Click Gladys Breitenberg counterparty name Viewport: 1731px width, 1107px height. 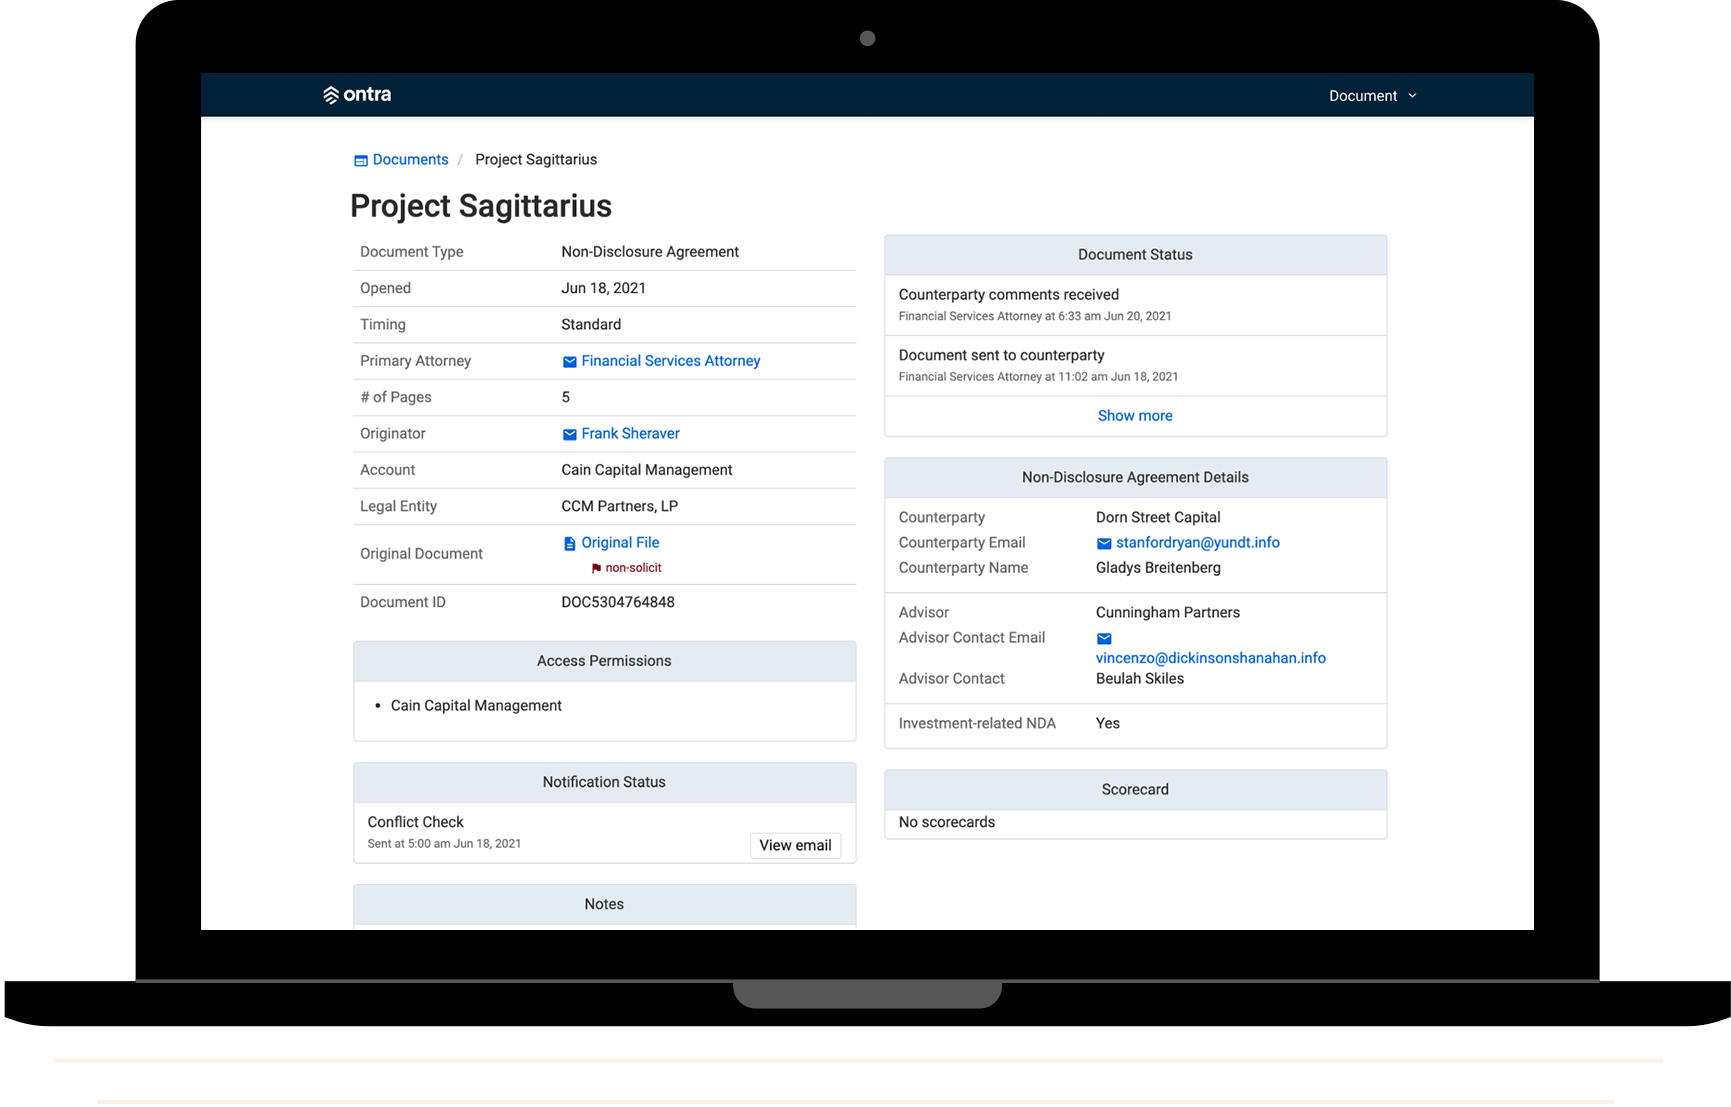pos(1157,568)
